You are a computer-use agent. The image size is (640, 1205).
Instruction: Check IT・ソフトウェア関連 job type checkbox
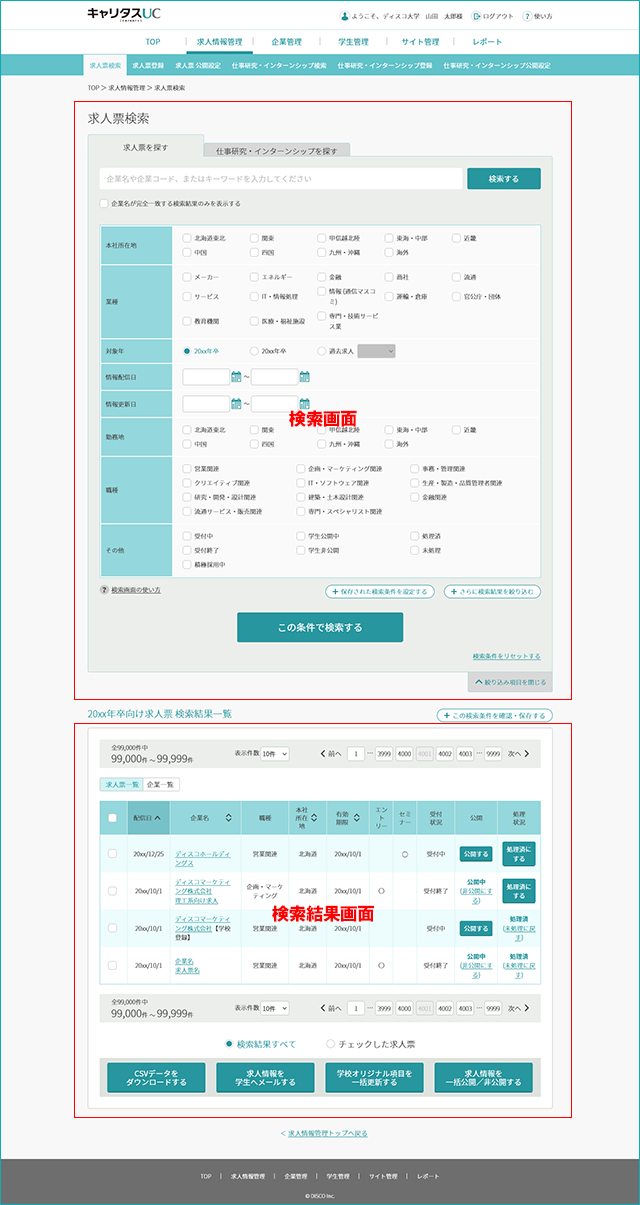(x=300, y=482)
